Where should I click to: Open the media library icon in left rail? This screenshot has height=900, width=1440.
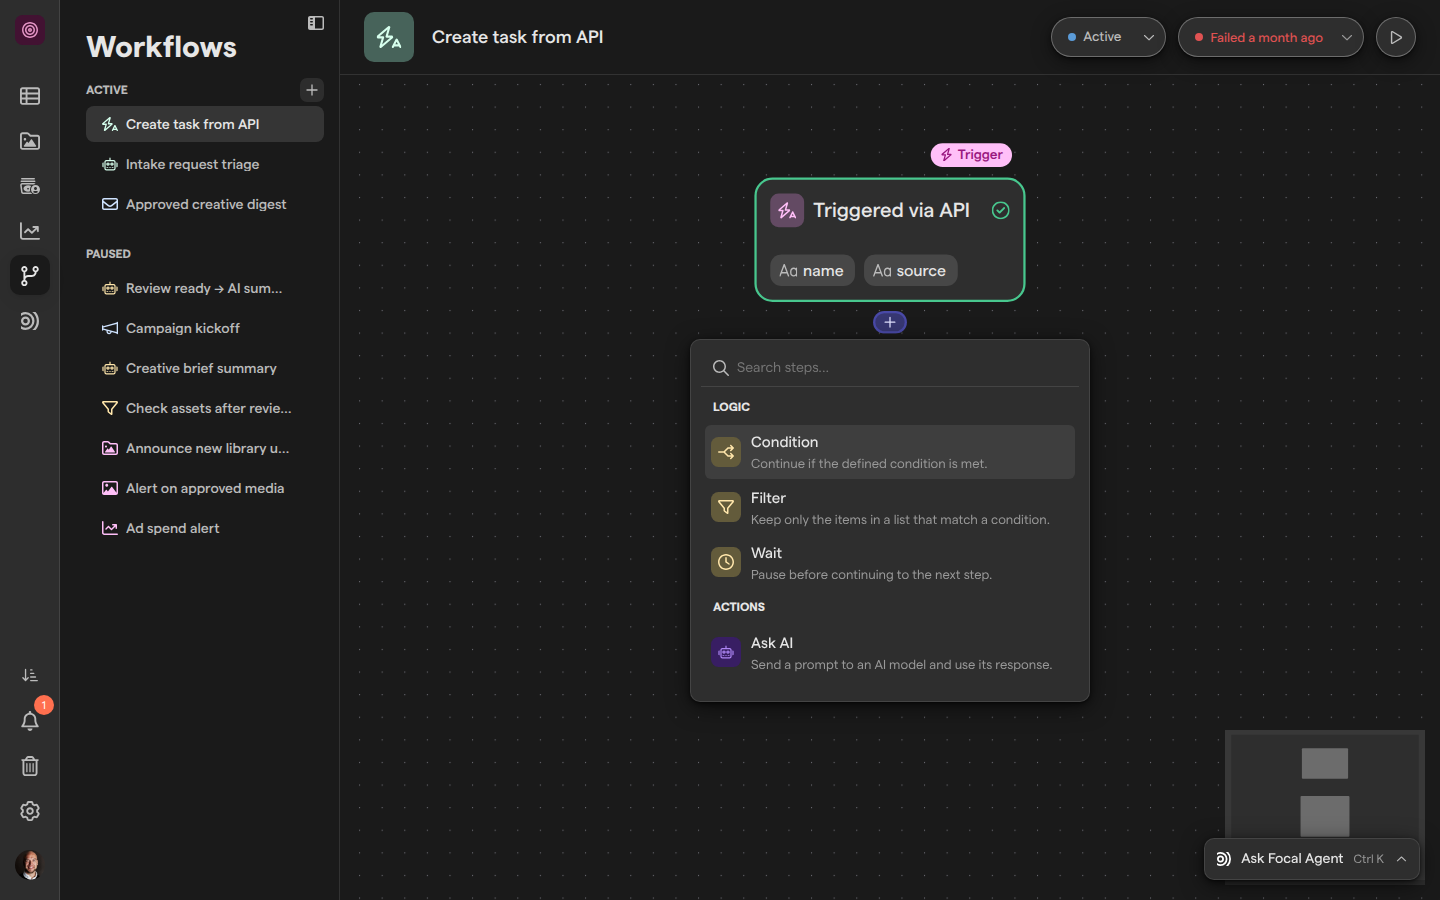[x=30, y=141]
